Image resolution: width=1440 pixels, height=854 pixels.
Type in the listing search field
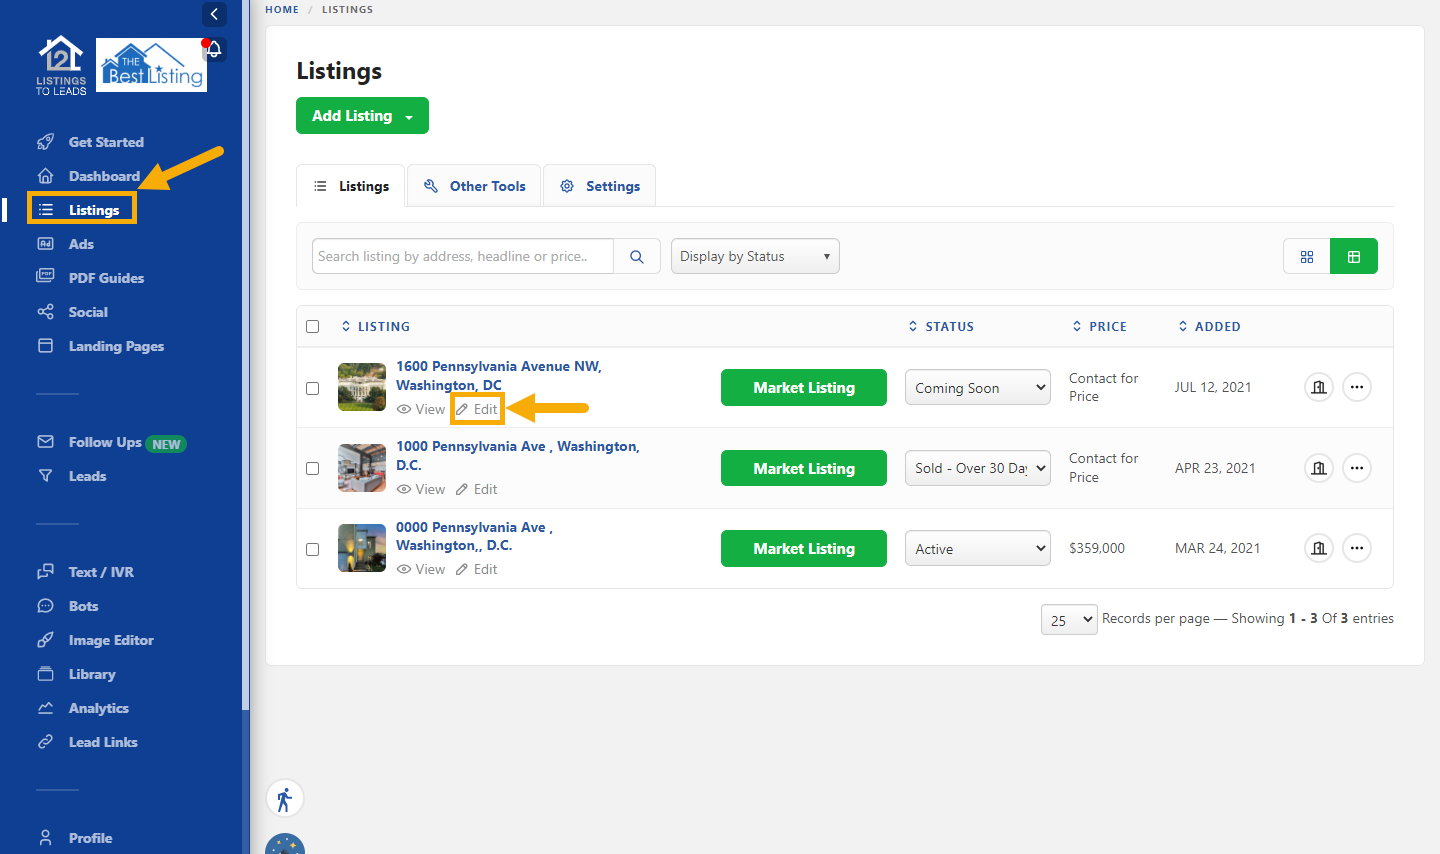click(x=460, y=256)
